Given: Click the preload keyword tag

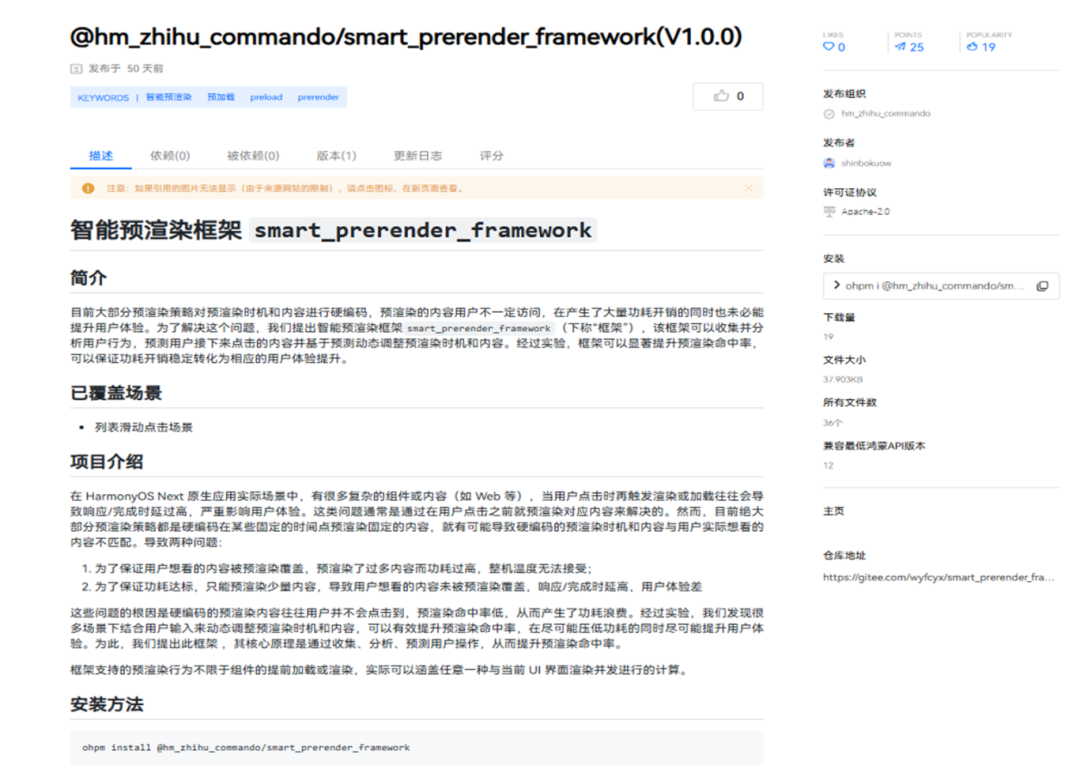Looking at the screenshot, I should 266,98.
